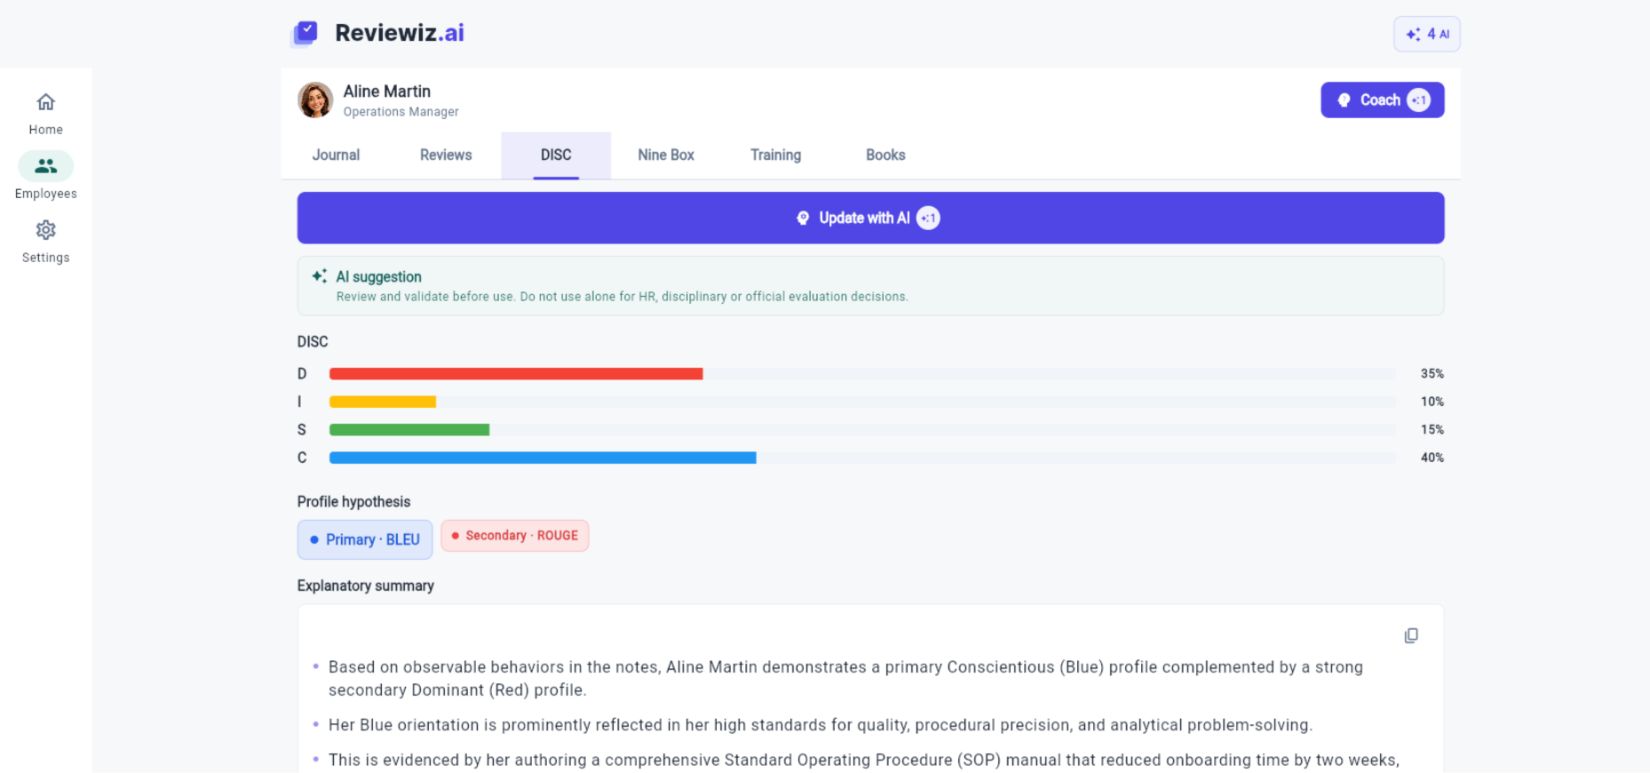Click the Explanatory summary heading
This screenshot has height=773, width=1650.
pos(366,586)
